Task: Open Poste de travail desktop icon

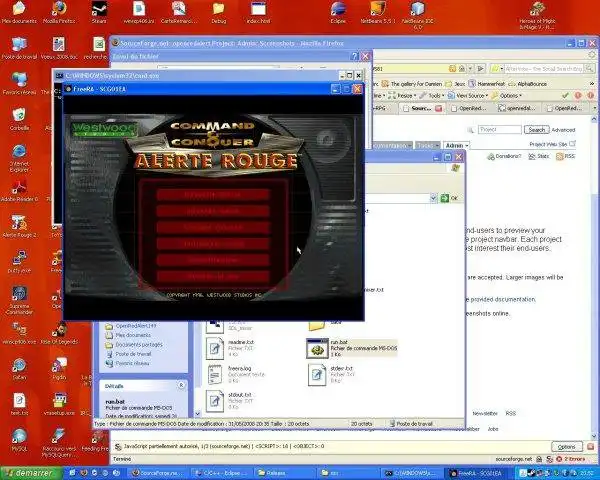Action: tap(19, 49)
